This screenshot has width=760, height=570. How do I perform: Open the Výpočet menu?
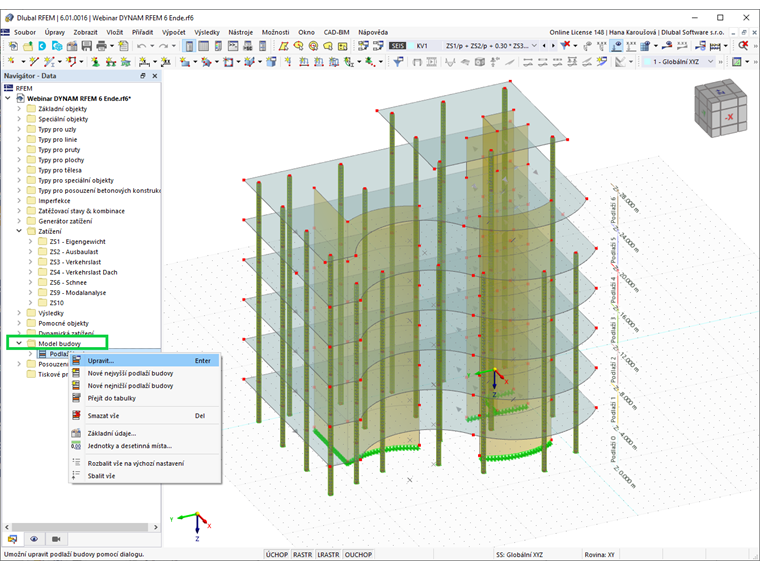pos(174,32)
